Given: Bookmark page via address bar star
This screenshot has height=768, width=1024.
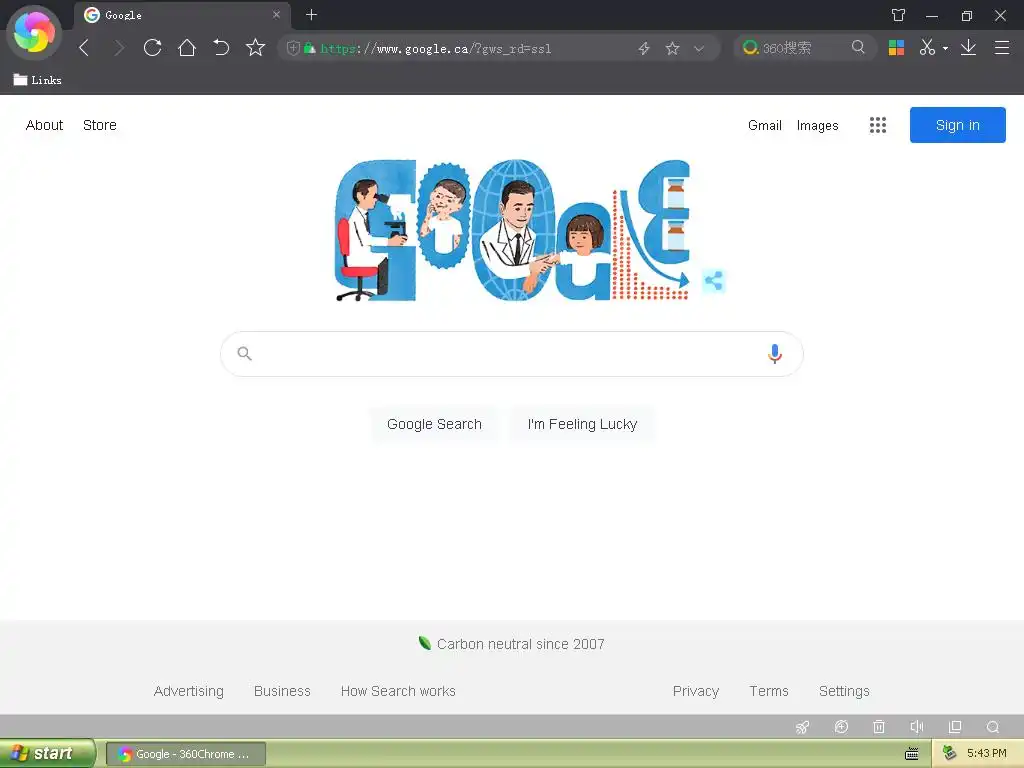Looking at the screenshot, I should [x=672, y=48].
